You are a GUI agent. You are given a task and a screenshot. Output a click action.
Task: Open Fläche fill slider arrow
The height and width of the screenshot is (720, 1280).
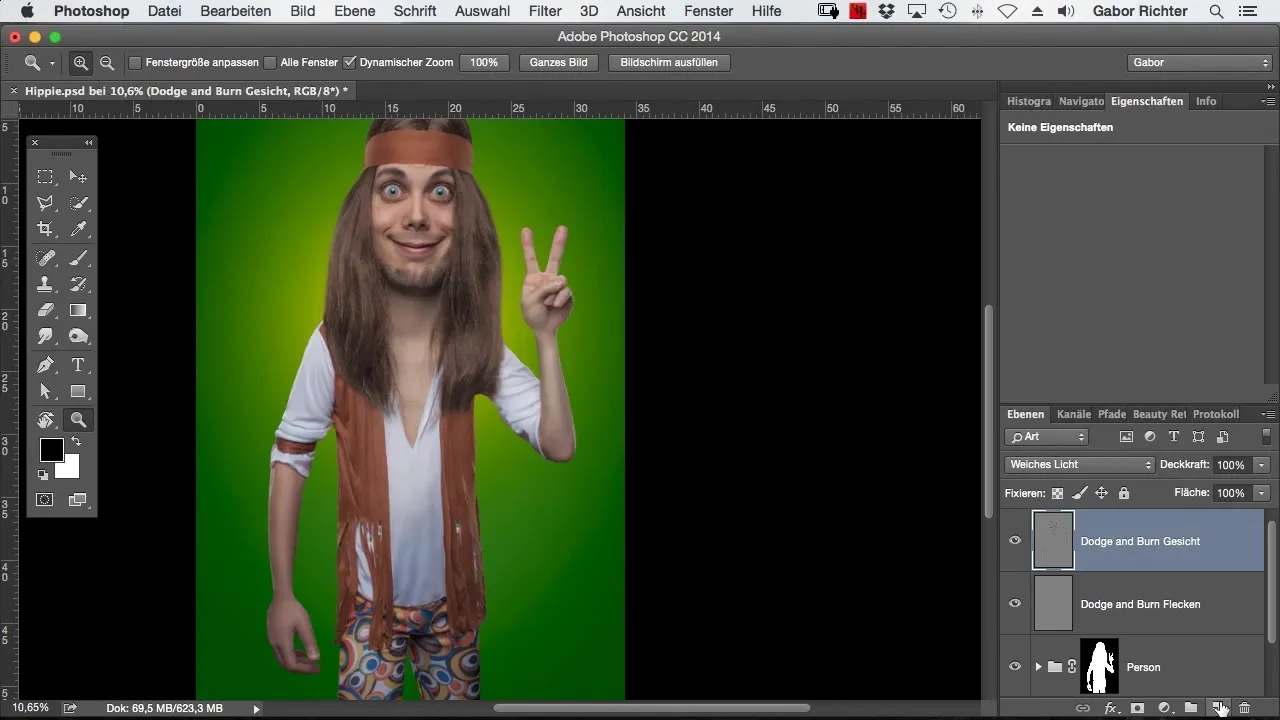click(x=1261, y=493)
